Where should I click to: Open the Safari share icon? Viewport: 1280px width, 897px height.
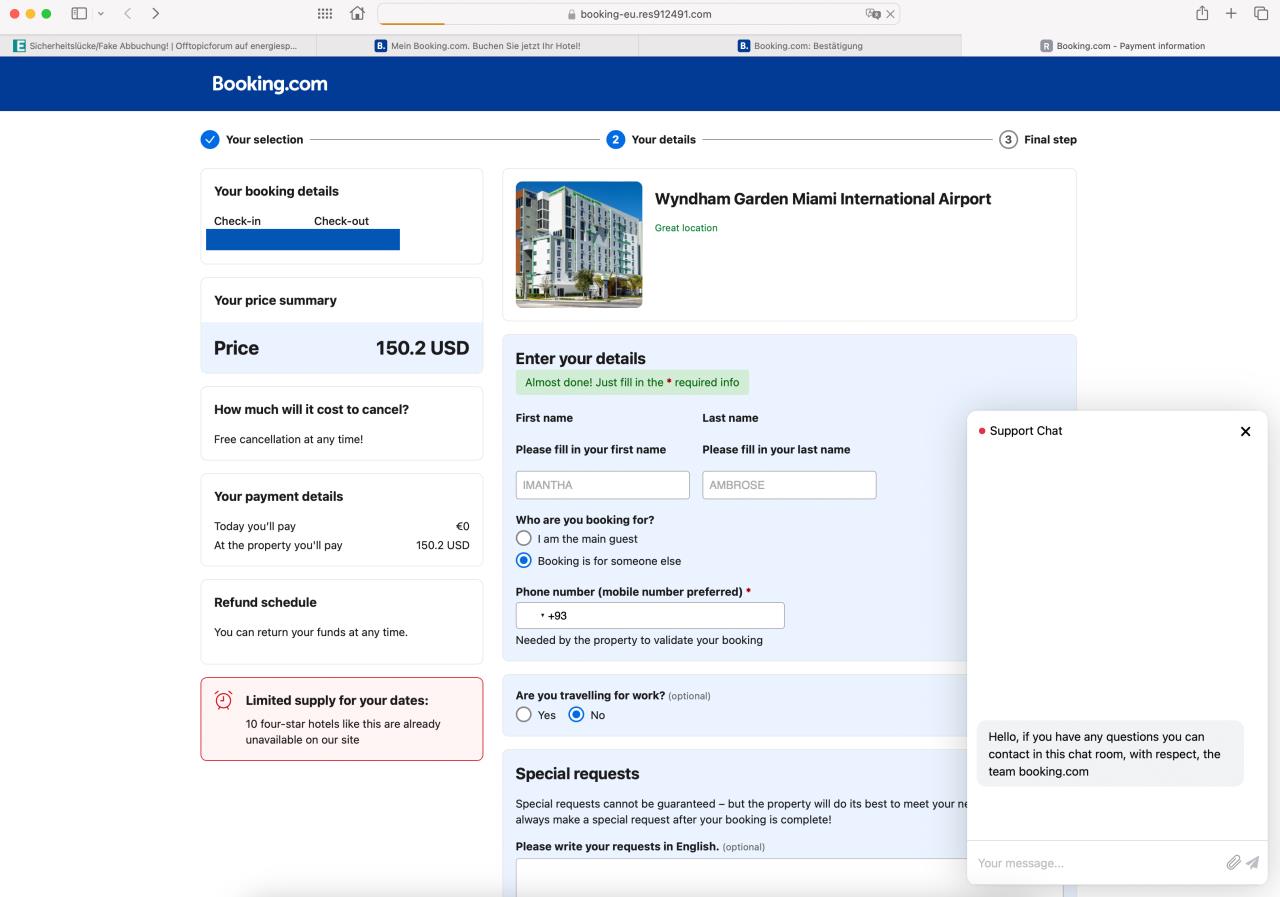click(1201, 13)
